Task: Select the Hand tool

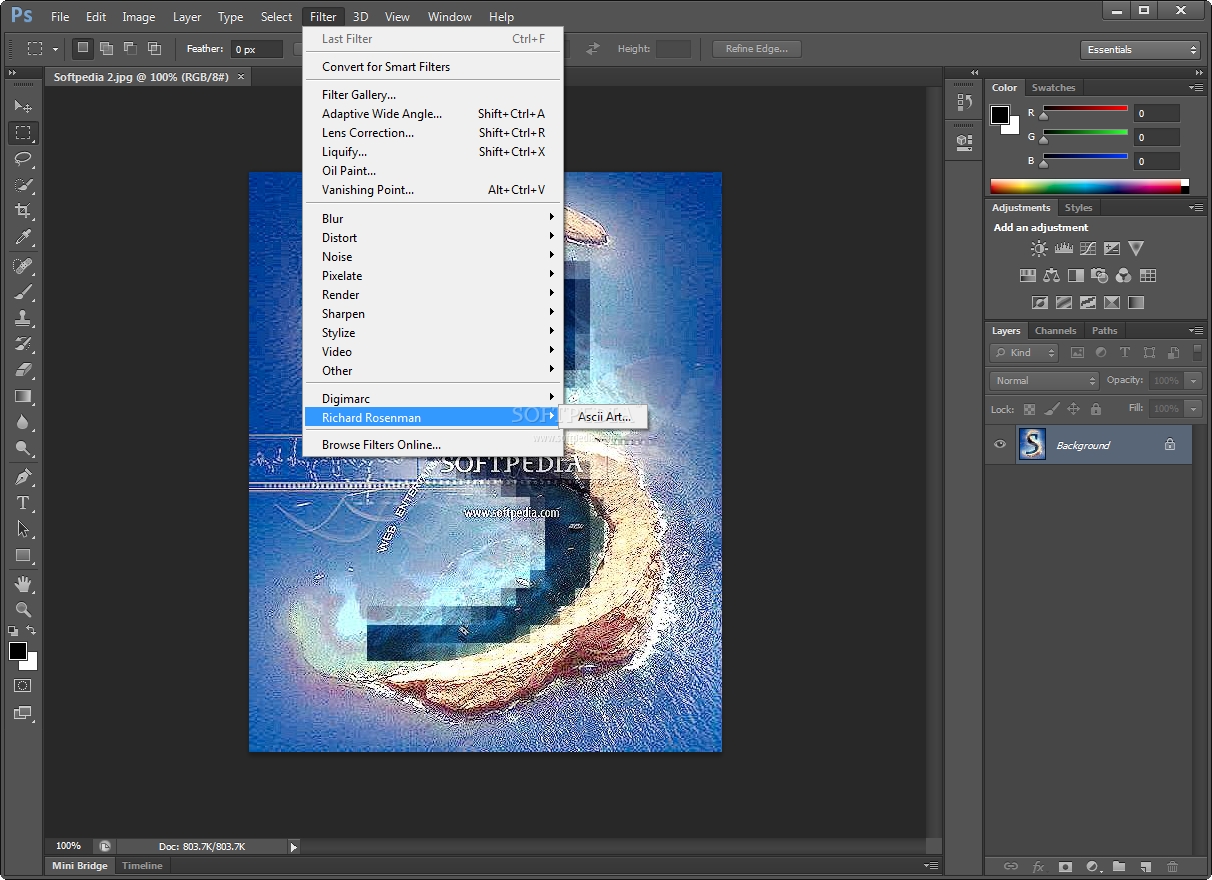Action: pyautogui.click(x=23, y=584)
